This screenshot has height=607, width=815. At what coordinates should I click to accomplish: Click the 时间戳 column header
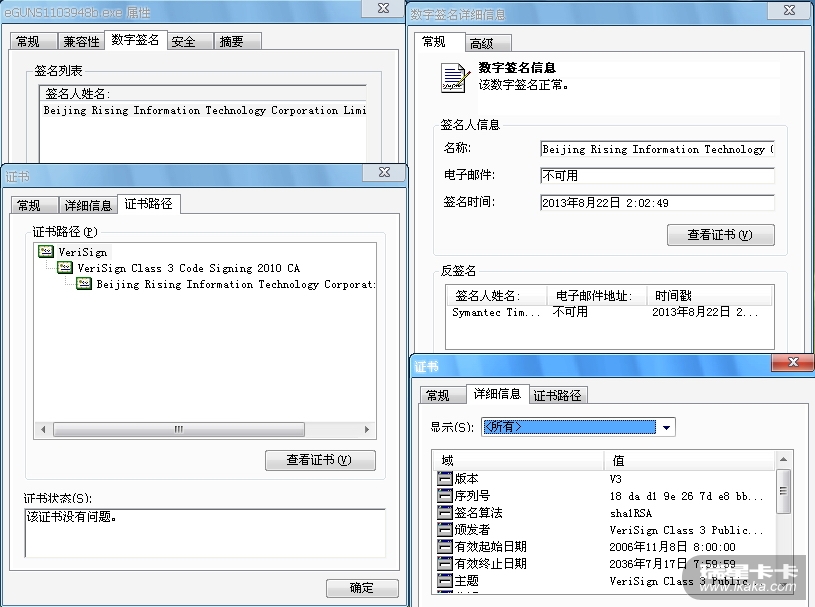pyautogui.click(x=709, y=296)
